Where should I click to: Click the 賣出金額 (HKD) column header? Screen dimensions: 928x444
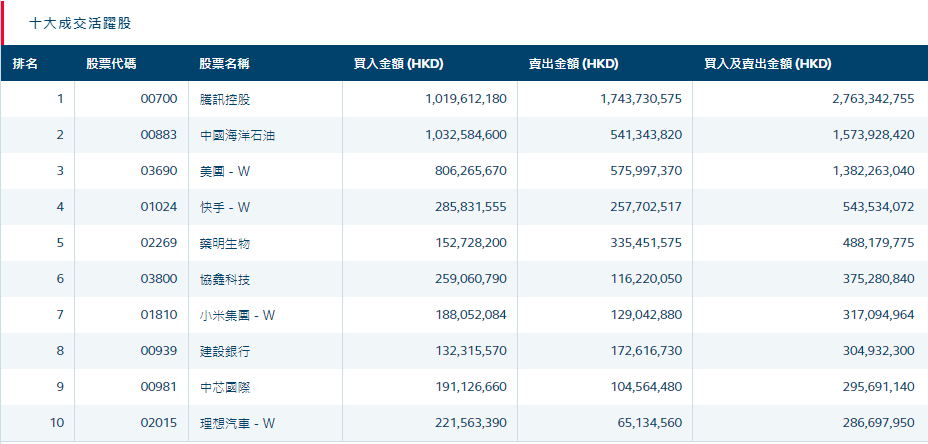[x=573, y=64]
